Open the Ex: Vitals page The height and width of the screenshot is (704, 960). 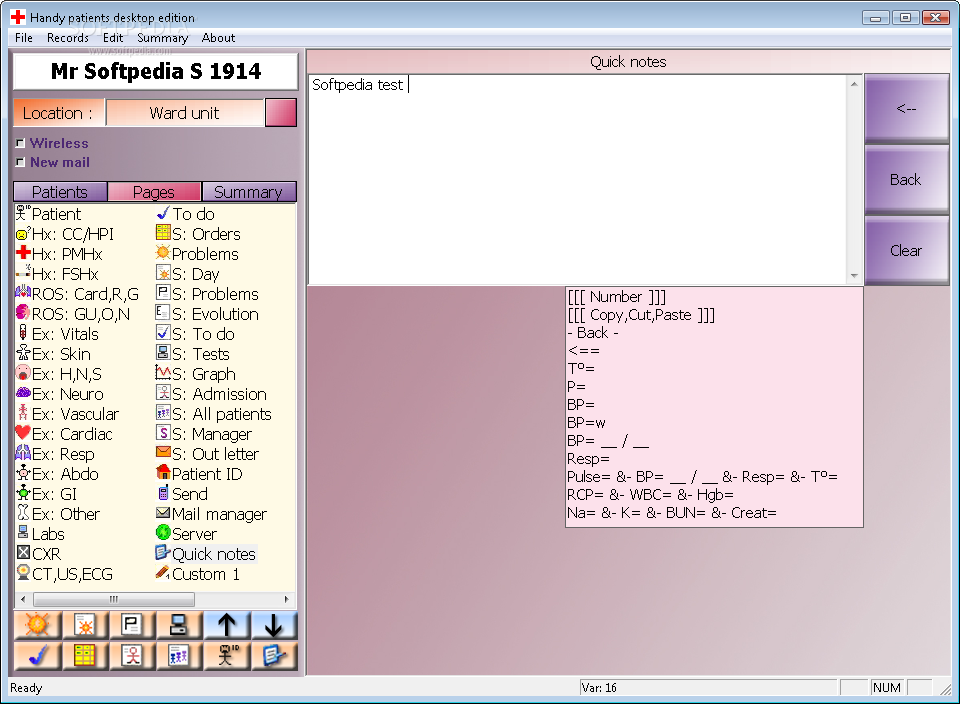[x=58, y=334]
